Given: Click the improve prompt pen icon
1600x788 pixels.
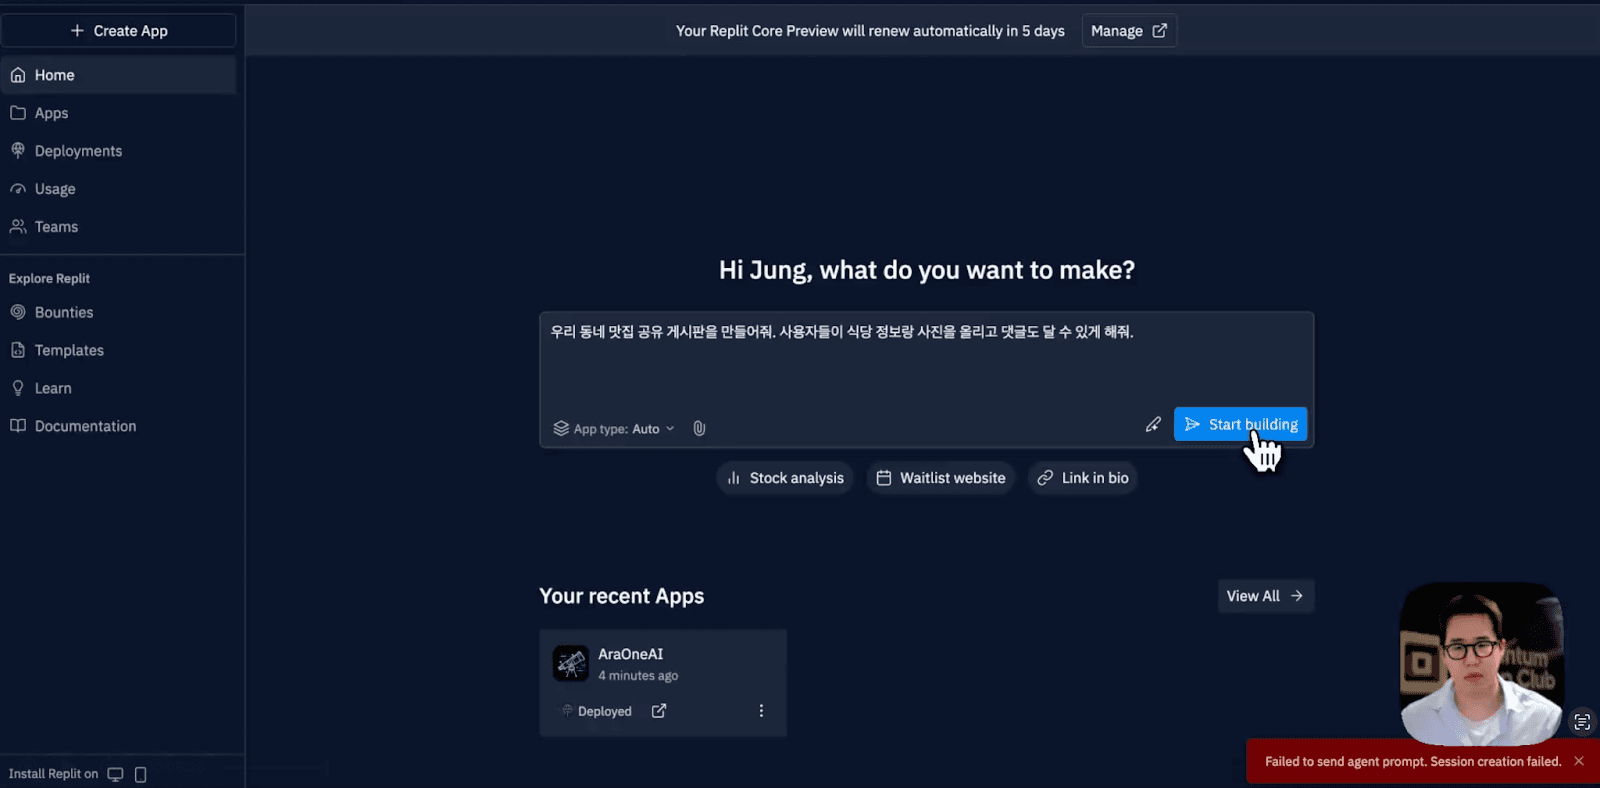Looking at the screenshot, I should tap(1153, 425).
